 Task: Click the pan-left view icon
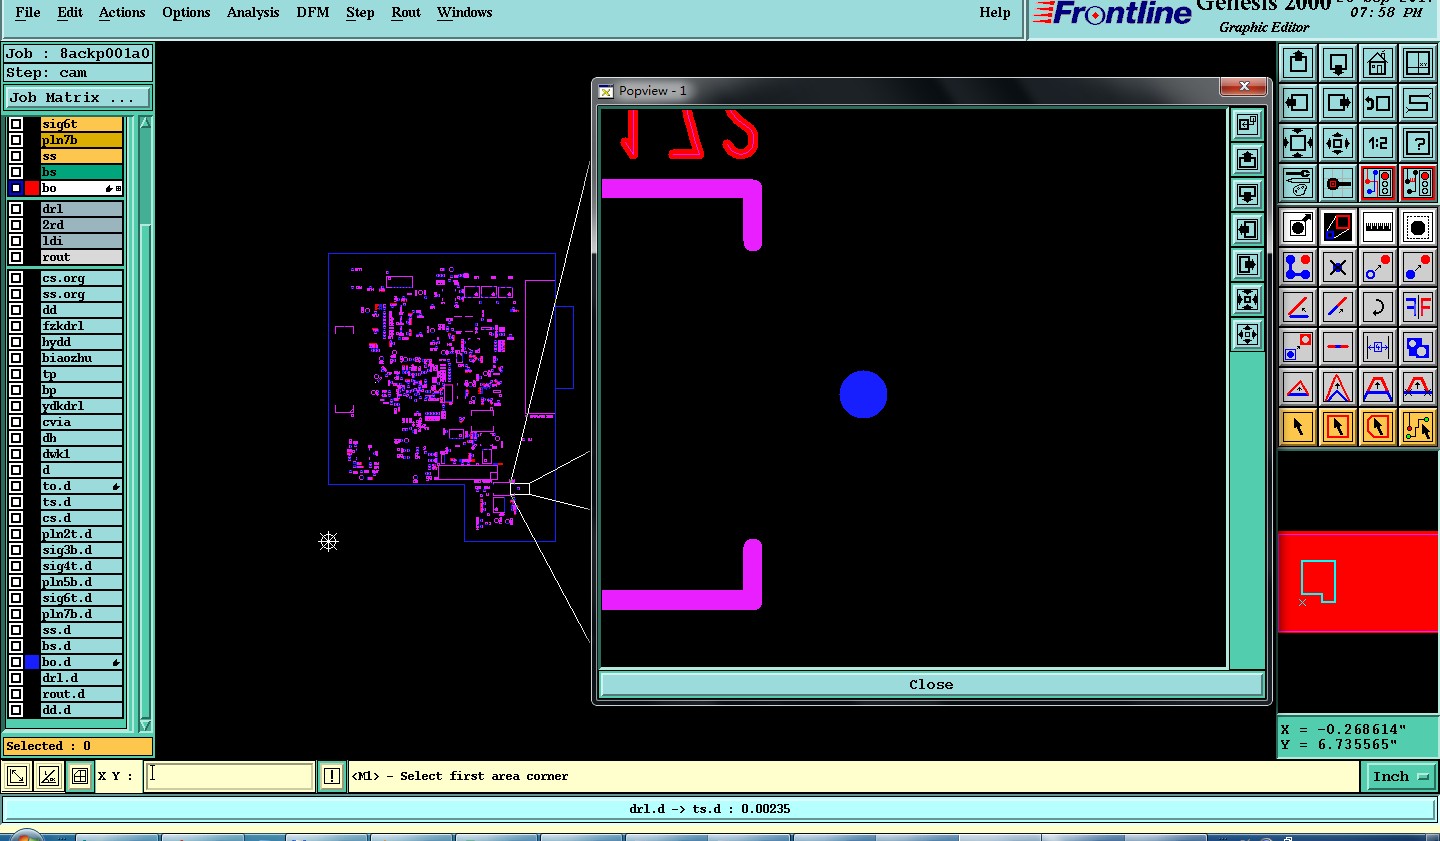pos(1298,103)
